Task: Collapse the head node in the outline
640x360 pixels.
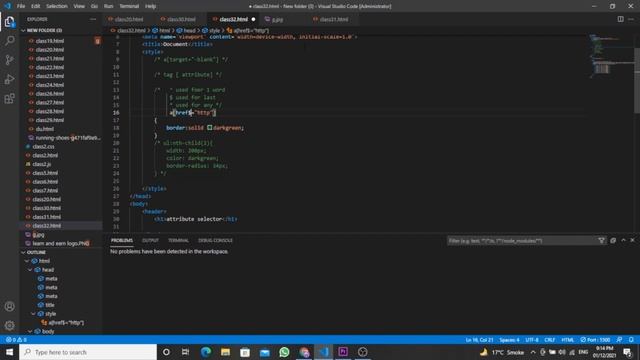Action: 31,270
